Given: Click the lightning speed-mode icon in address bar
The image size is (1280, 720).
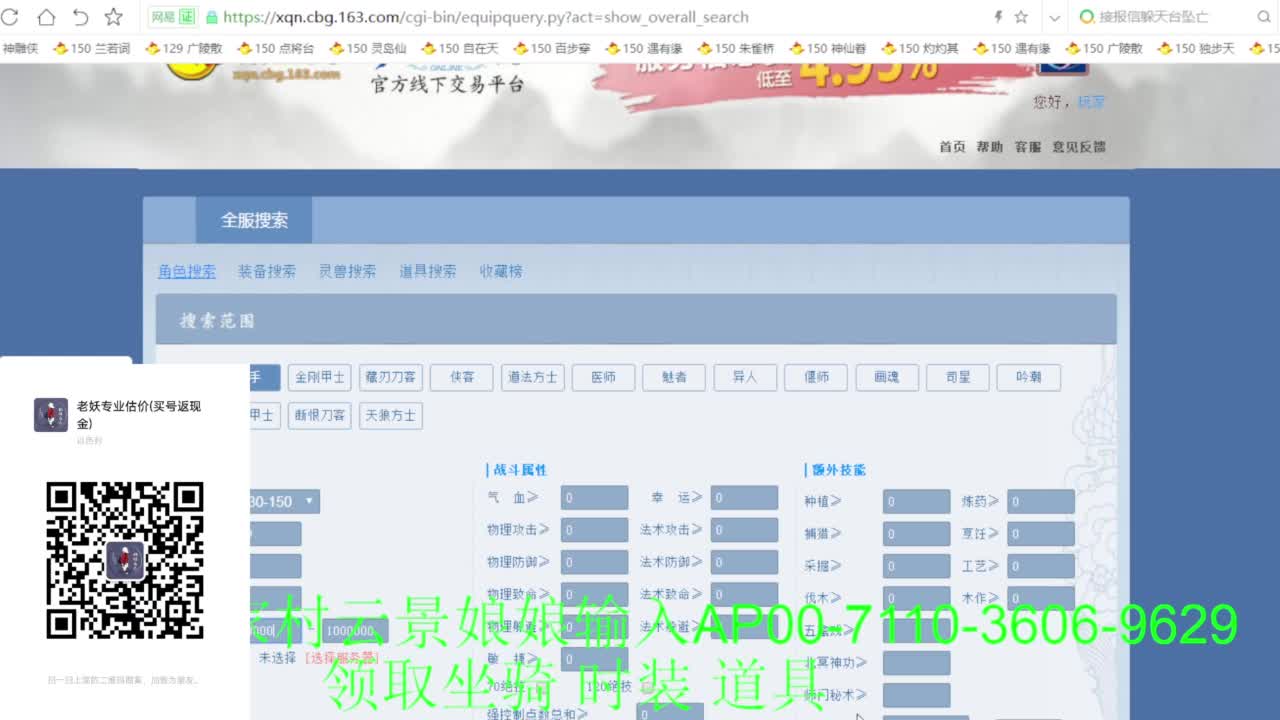Looking at the screenshot, I should click(x=998, y=17).
